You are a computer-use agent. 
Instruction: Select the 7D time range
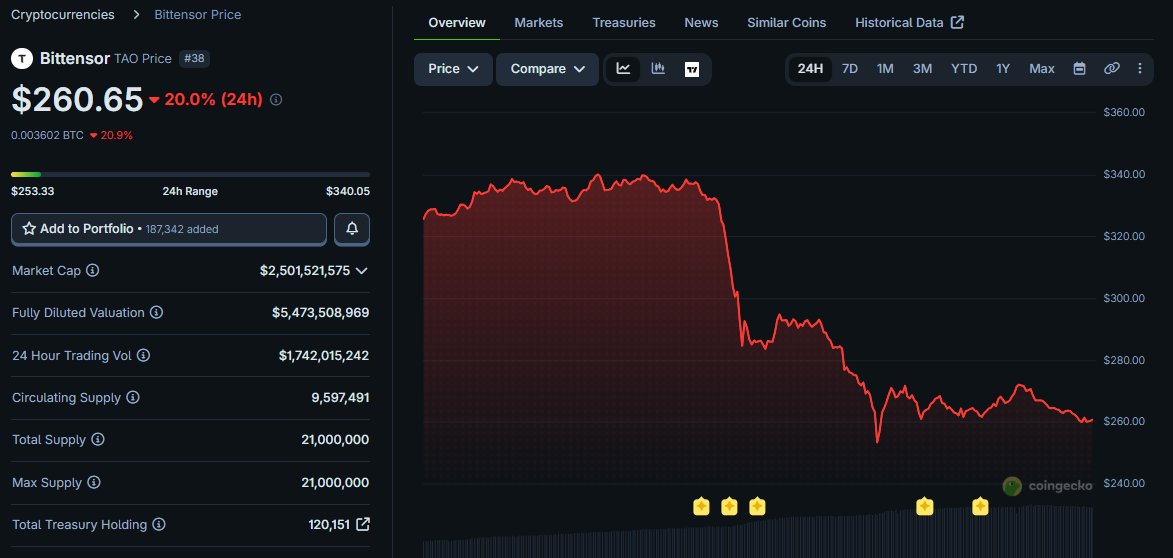(849, 69)
